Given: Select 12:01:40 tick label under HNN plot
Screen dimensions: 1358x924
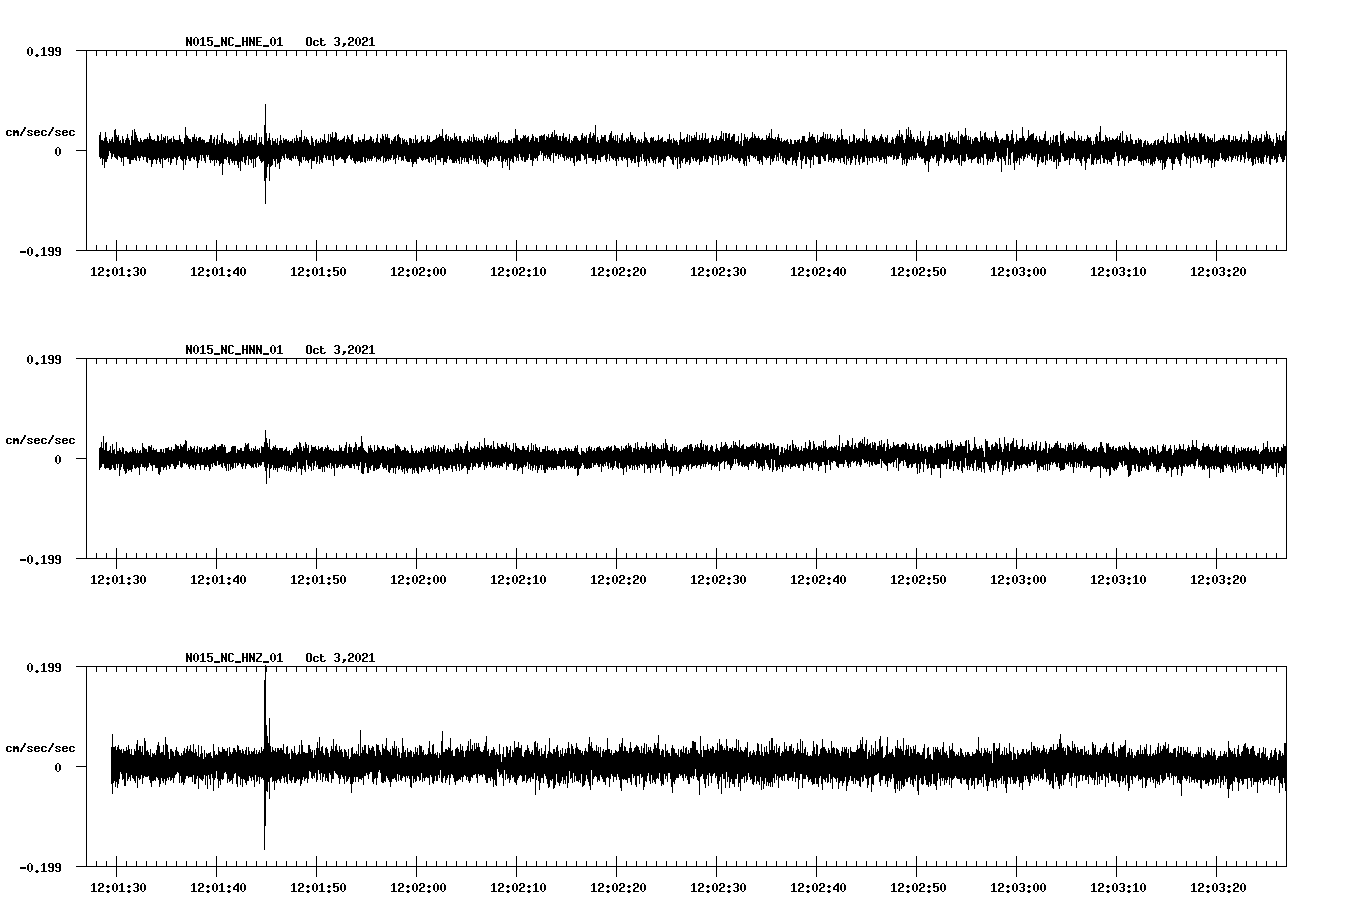Looking at the screenshot, I should click(x=218, y=580).
